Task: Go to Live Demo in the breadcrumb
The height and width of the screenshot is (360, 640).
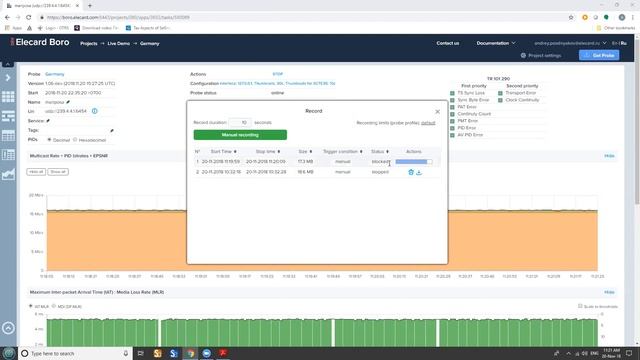Action: tap(119, 44)
